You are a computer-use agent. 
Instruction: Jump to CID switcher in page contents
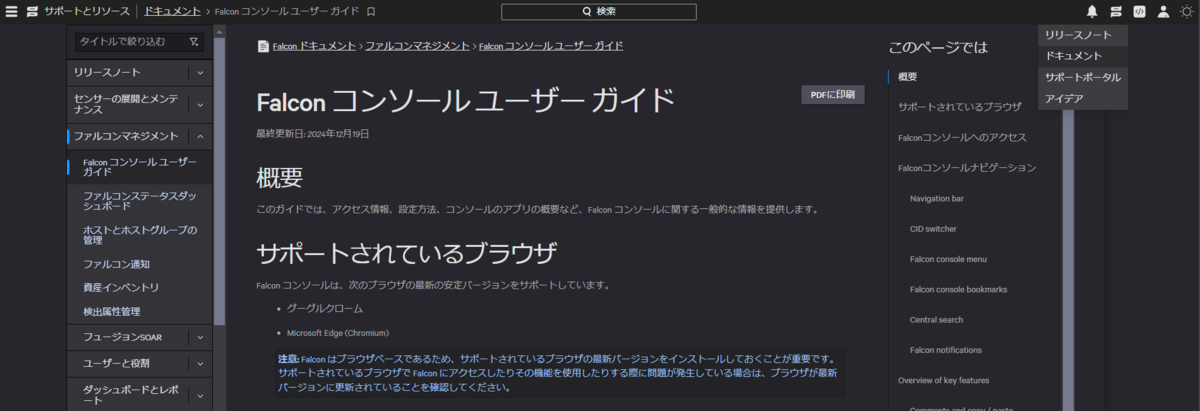click(x=934, y=229)
